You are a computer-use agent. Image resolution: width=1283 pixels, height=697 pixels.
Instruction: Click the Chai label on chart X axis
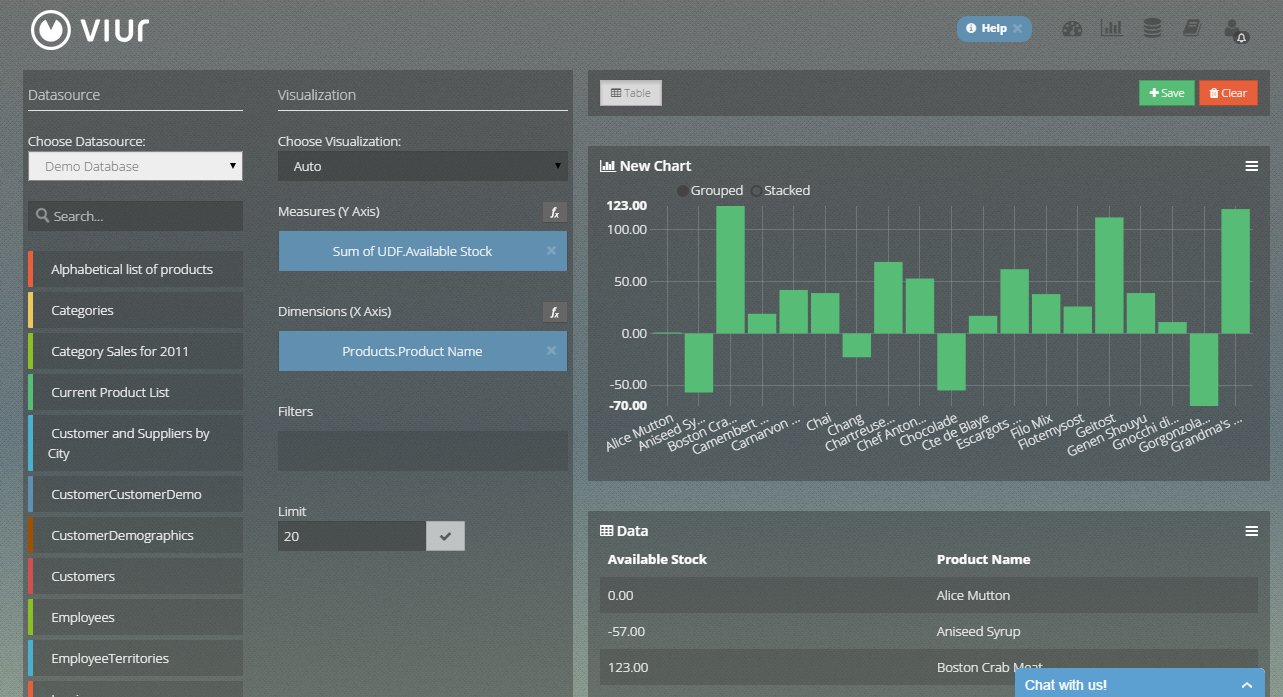pos(818,423)
